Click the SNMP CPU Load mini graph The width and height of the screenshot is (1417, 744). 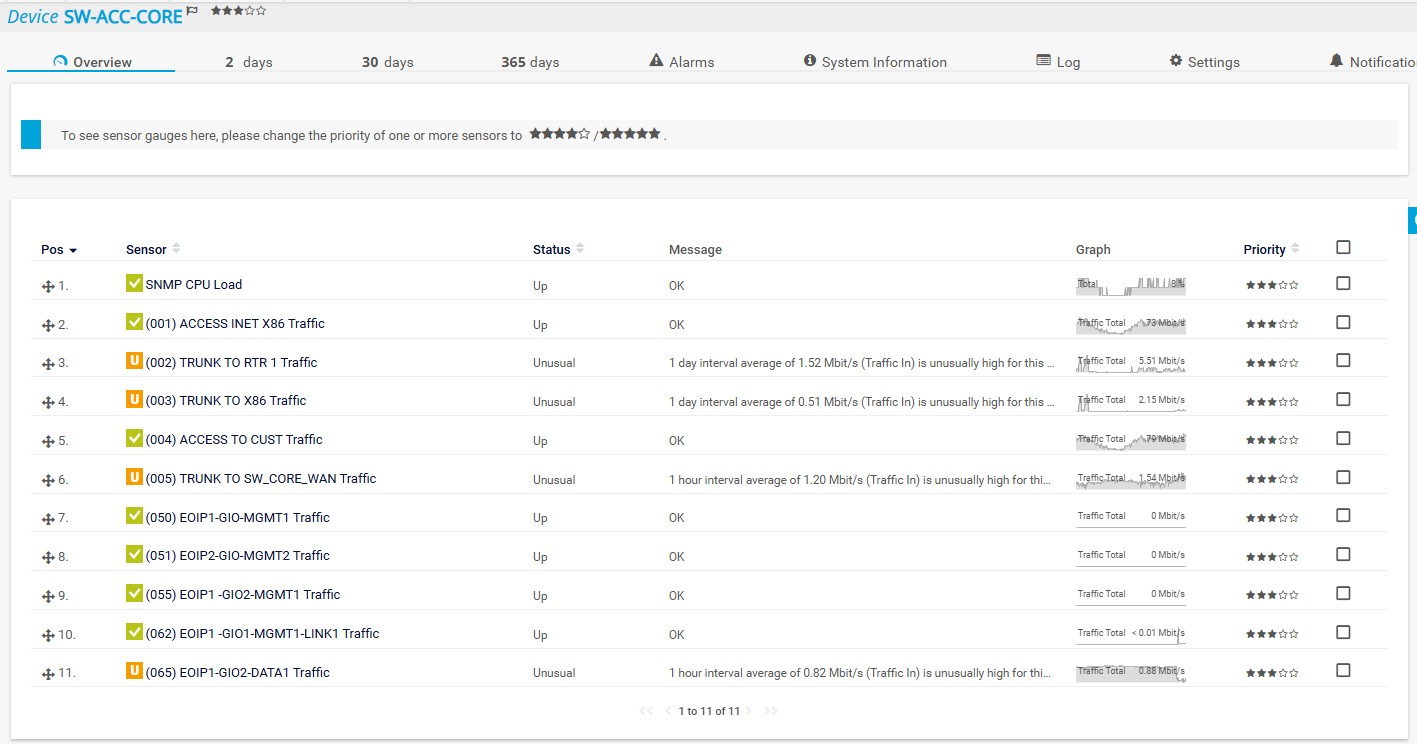[1130, 285]
